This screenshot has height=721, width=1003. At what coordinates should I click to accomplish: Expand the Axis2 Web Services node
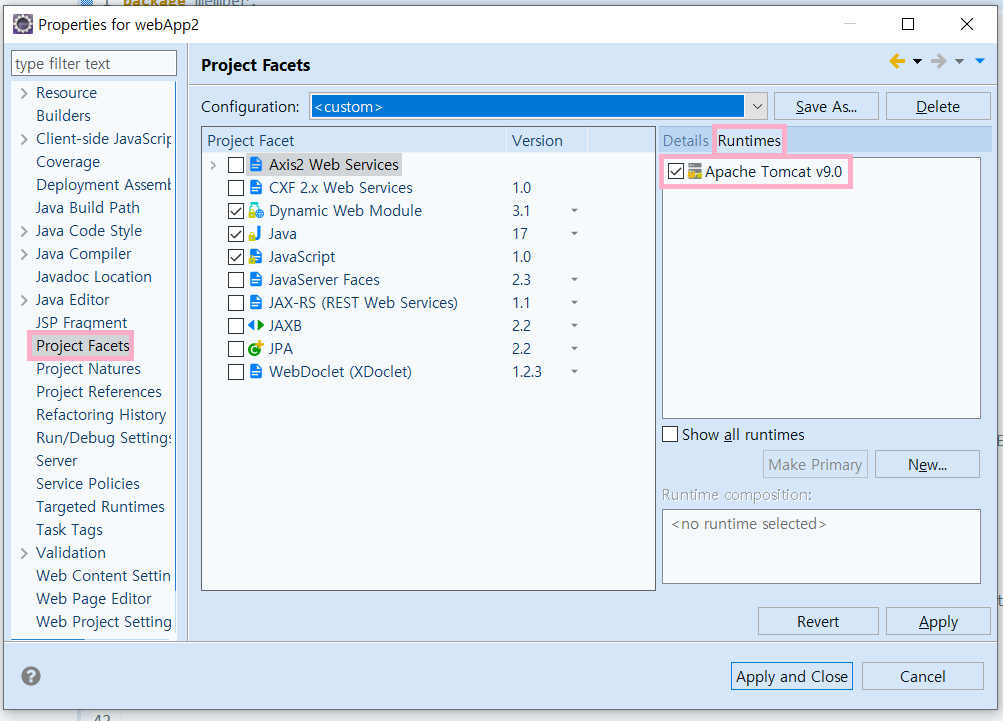pyautogui.click(x=213, y=165)
